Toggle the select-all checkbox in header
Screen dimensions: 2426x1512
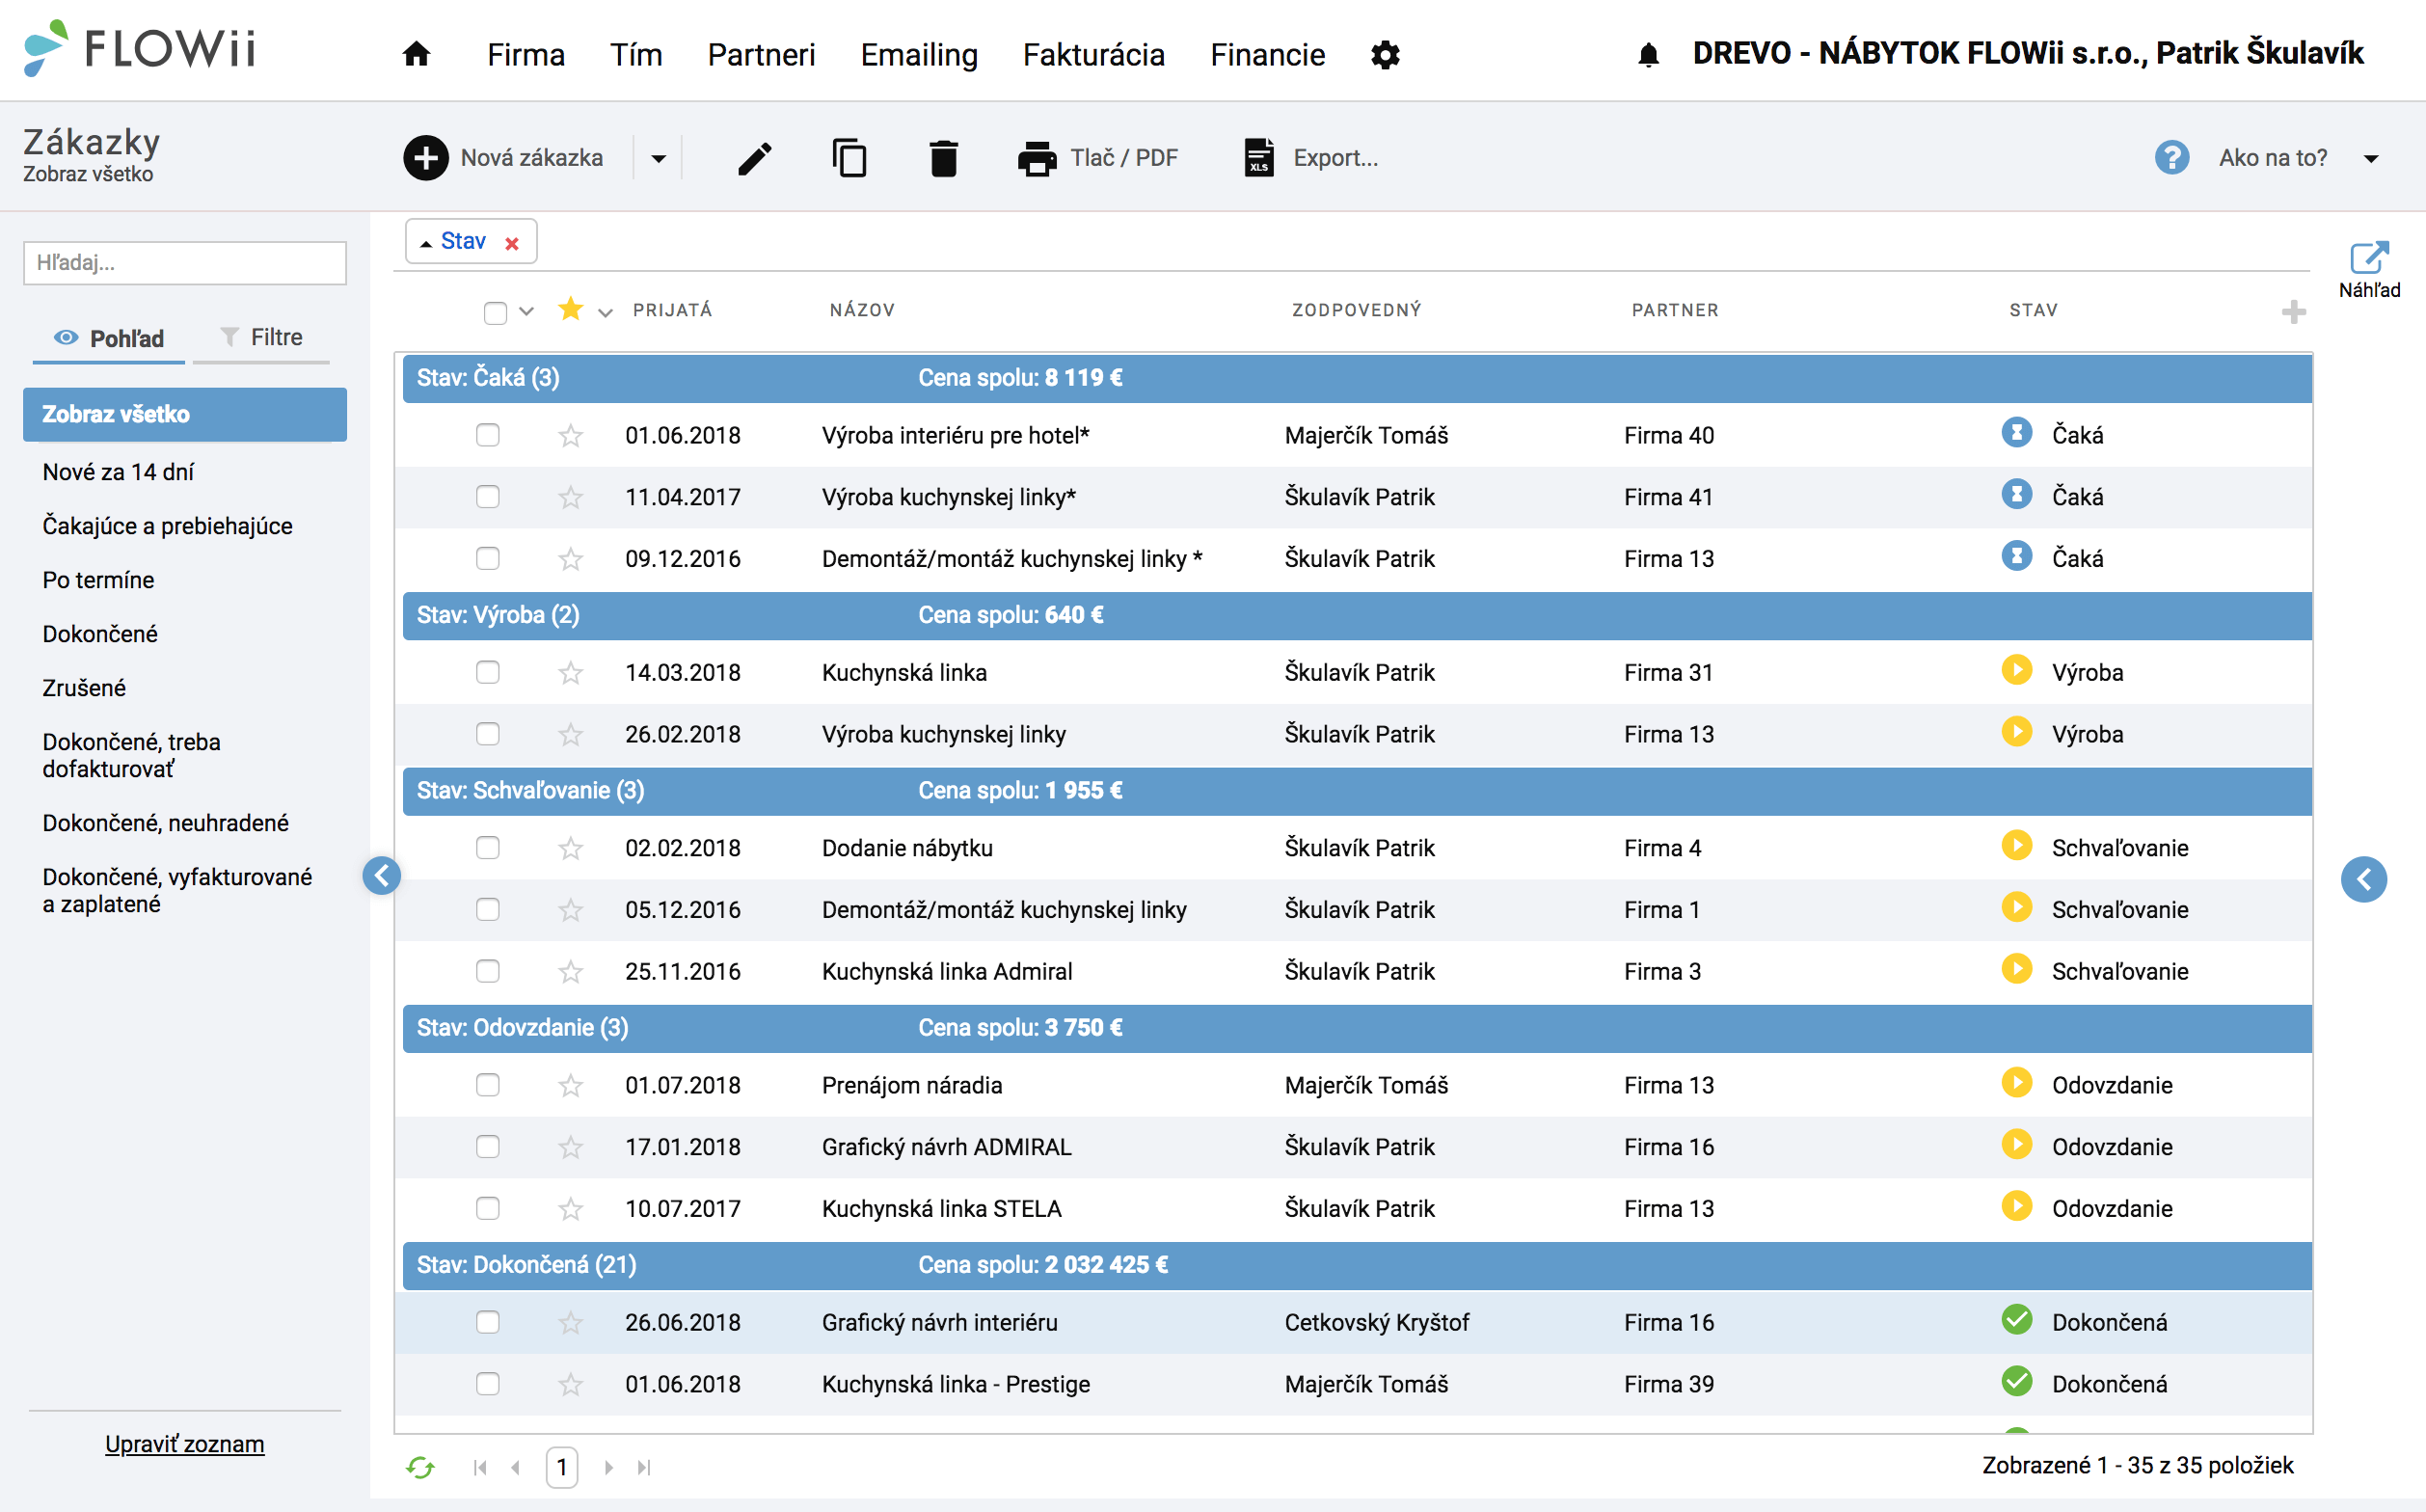495,312
